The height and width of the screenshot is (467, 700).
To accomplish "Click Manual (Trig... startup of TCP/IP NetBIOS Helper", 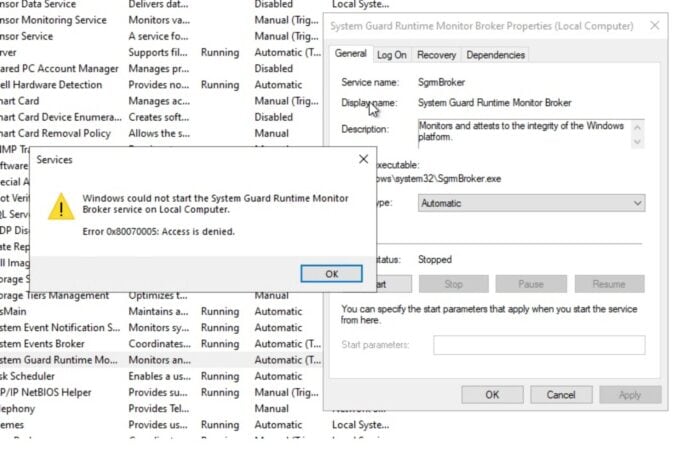I will (x=287, y=392).
